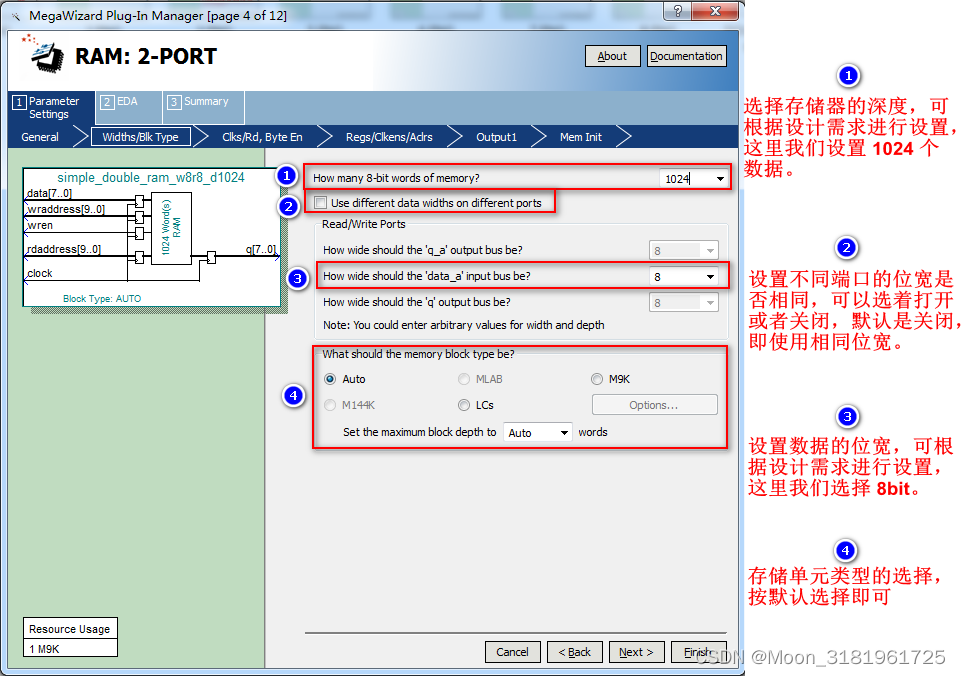The width and height of the screenshot is (961, 676).
Task: Select the Auto memory block type
Action: click(330, 379)
